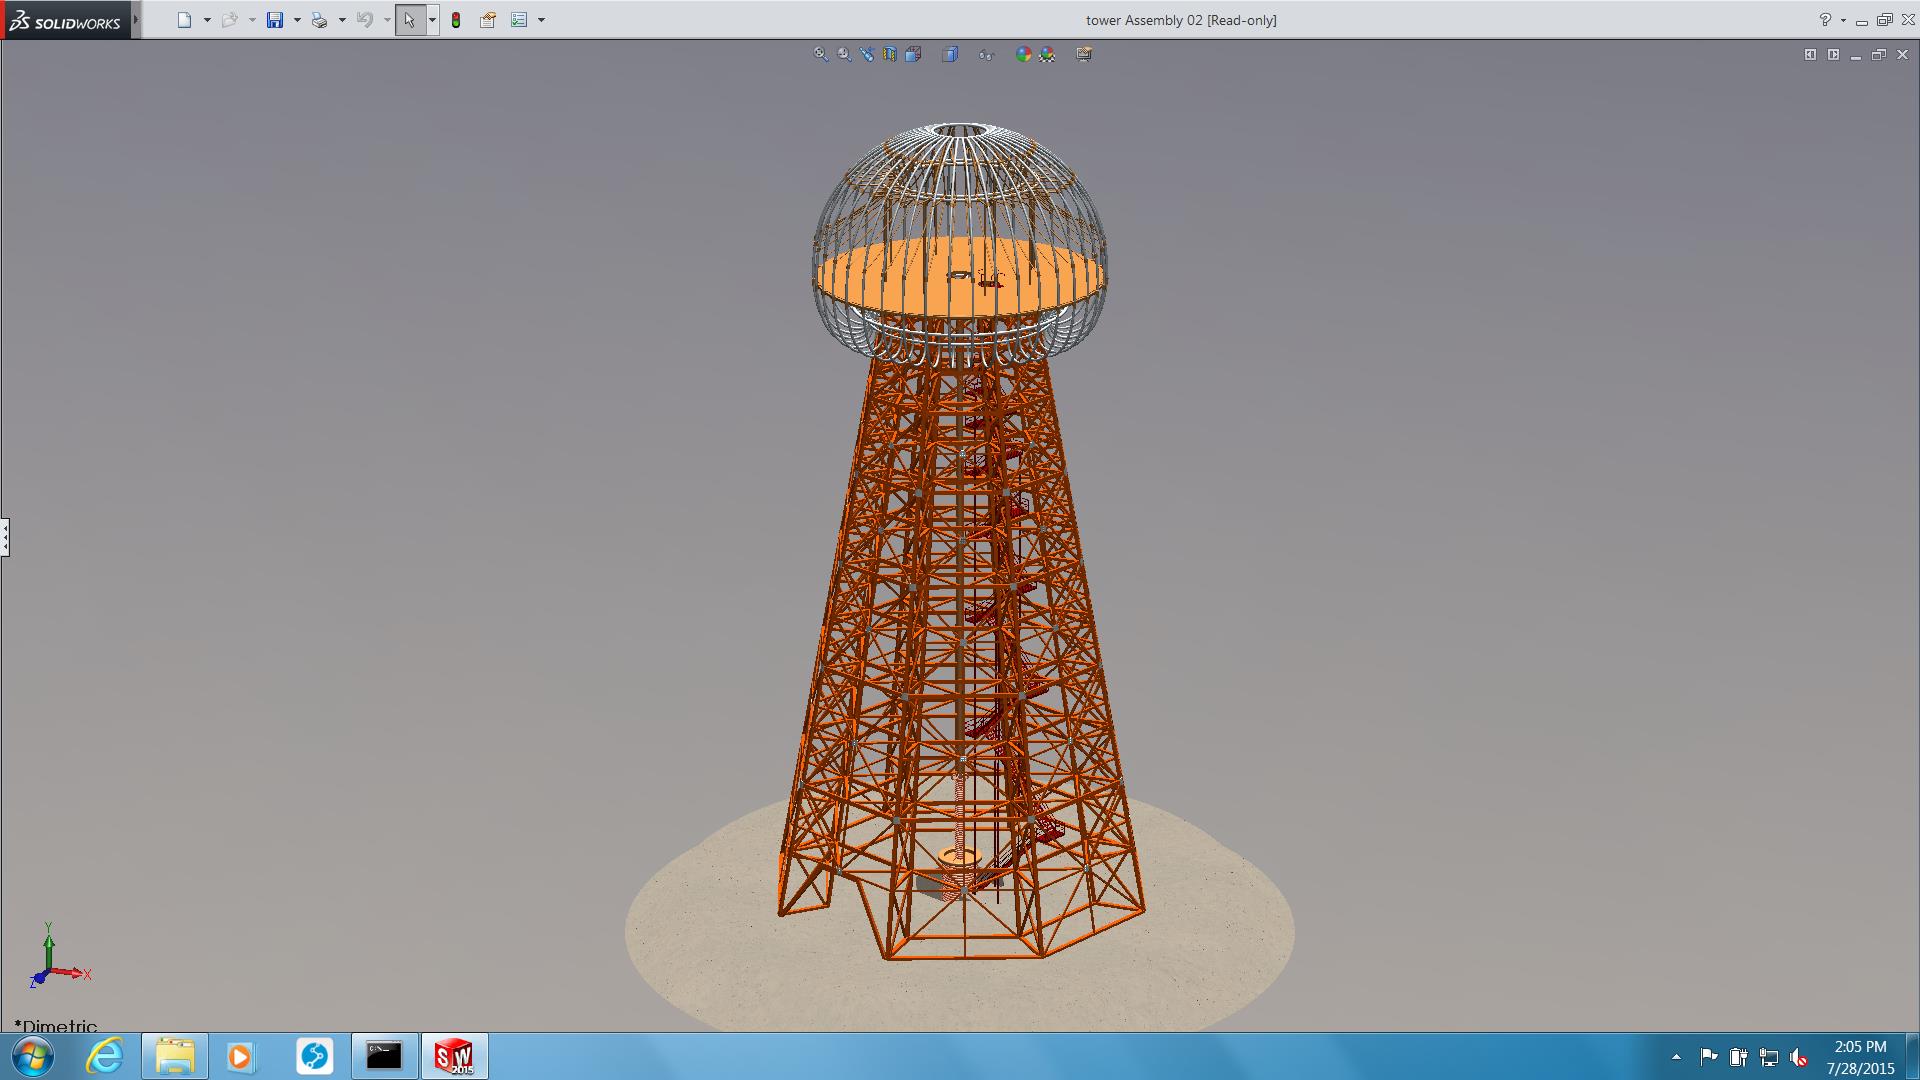
Task: Open the Options dropdown arrow
Action: 541,20
